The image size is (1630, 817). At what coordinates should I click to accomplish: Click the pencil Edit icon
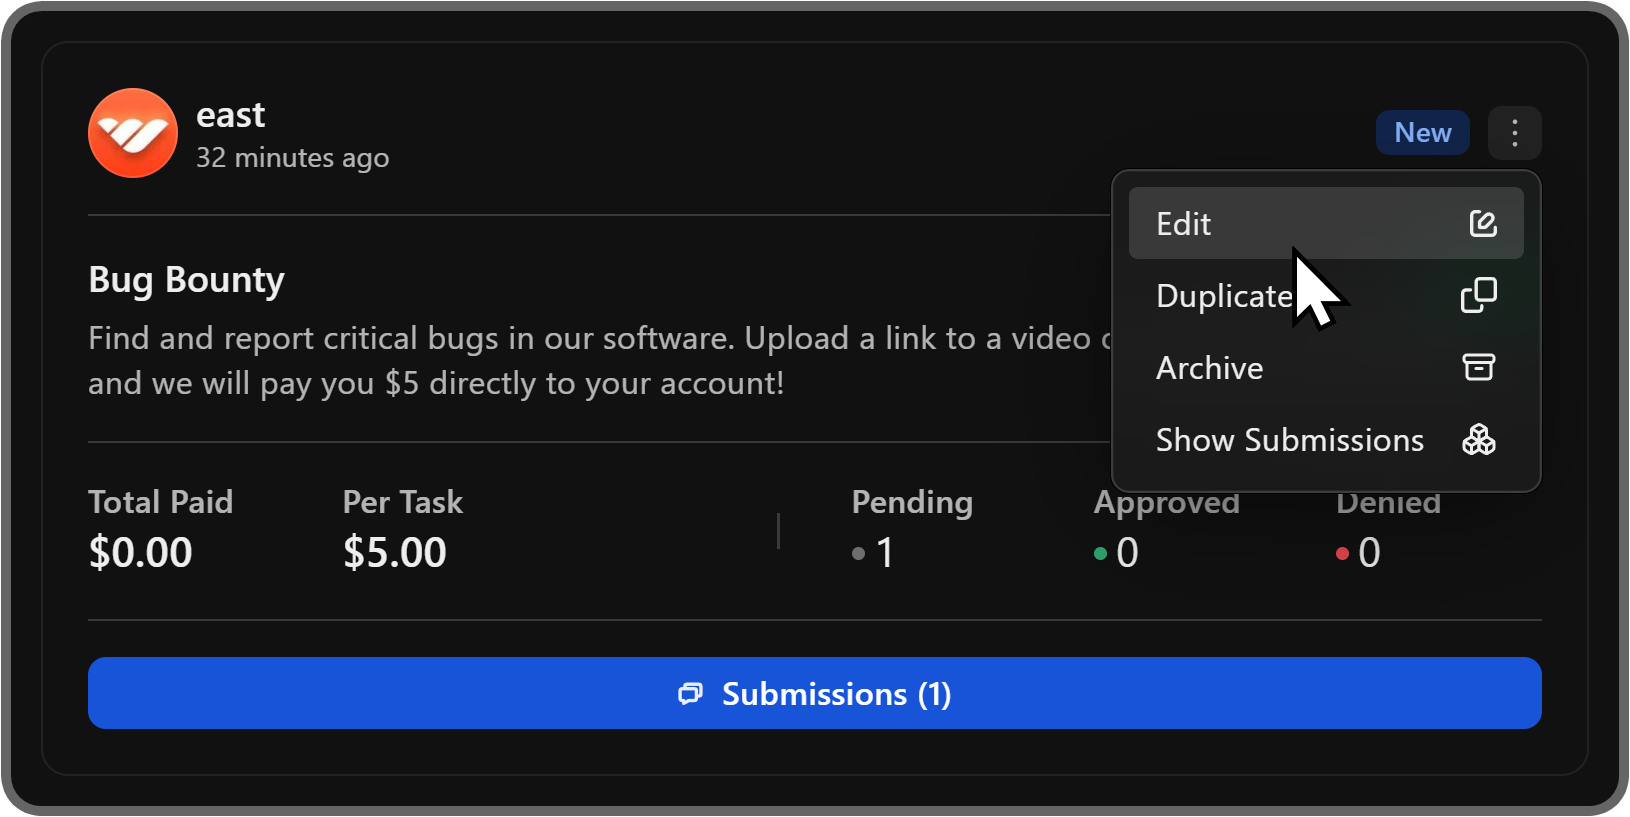point(1482,224)
